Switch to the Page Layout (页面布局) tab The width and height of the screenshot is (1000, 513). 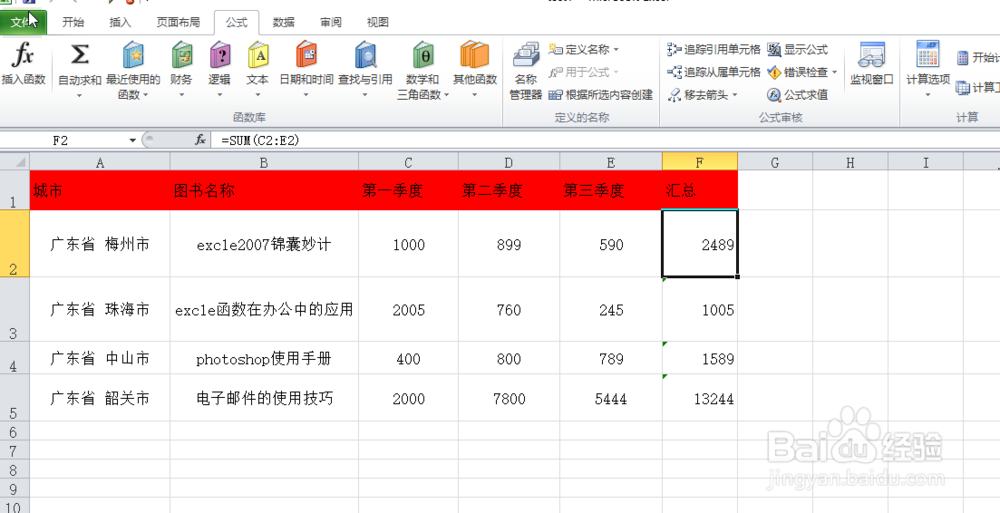(178, 22)
